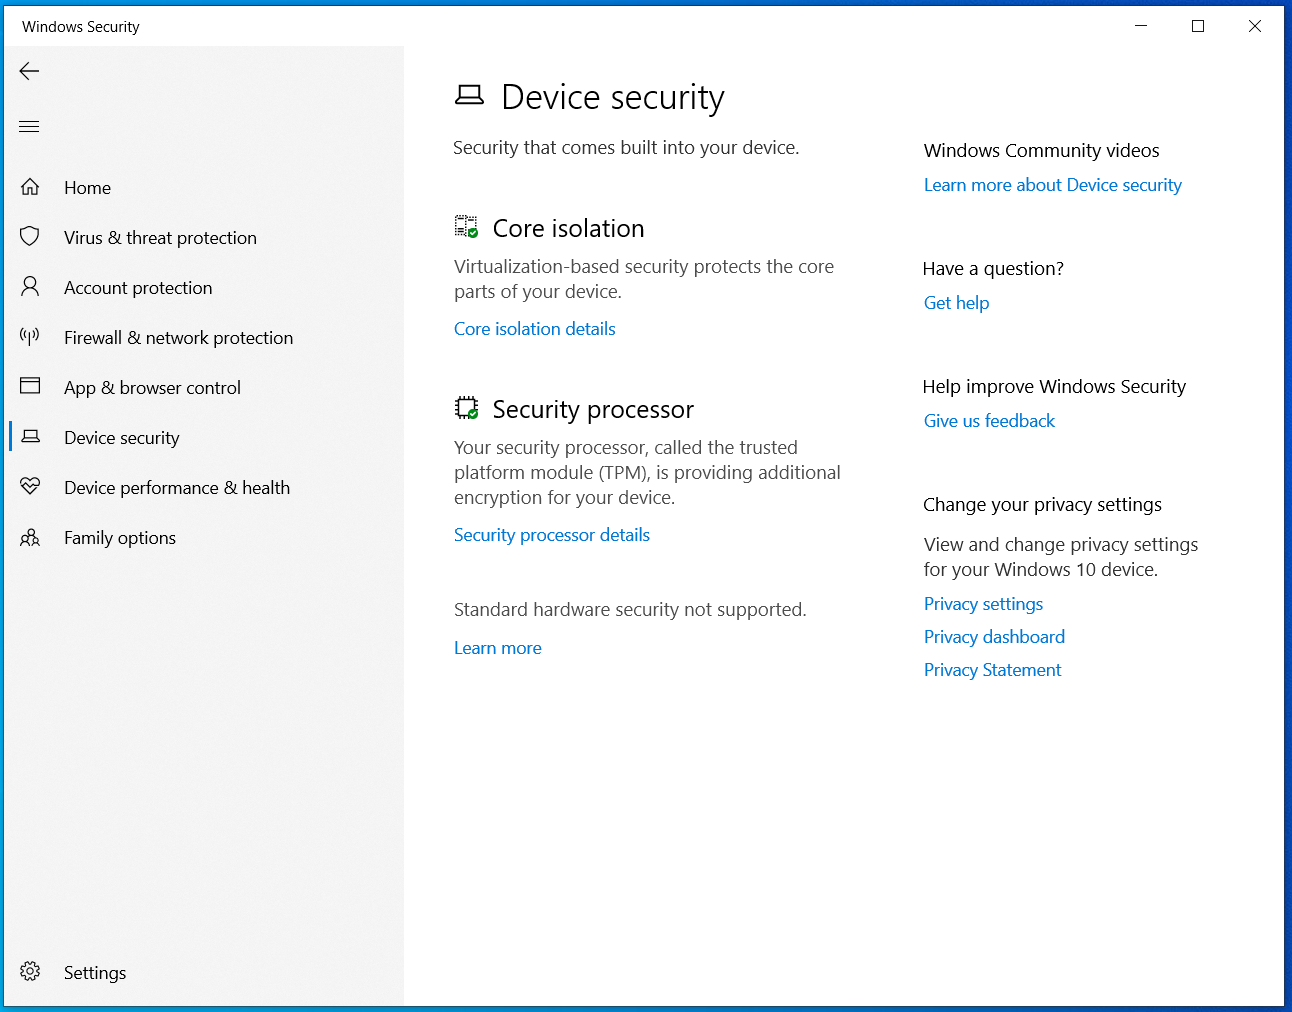The width and height of the screenshot is (1292, 1012).
Task: Close the Windows Security window
Action: (1255, 26)
